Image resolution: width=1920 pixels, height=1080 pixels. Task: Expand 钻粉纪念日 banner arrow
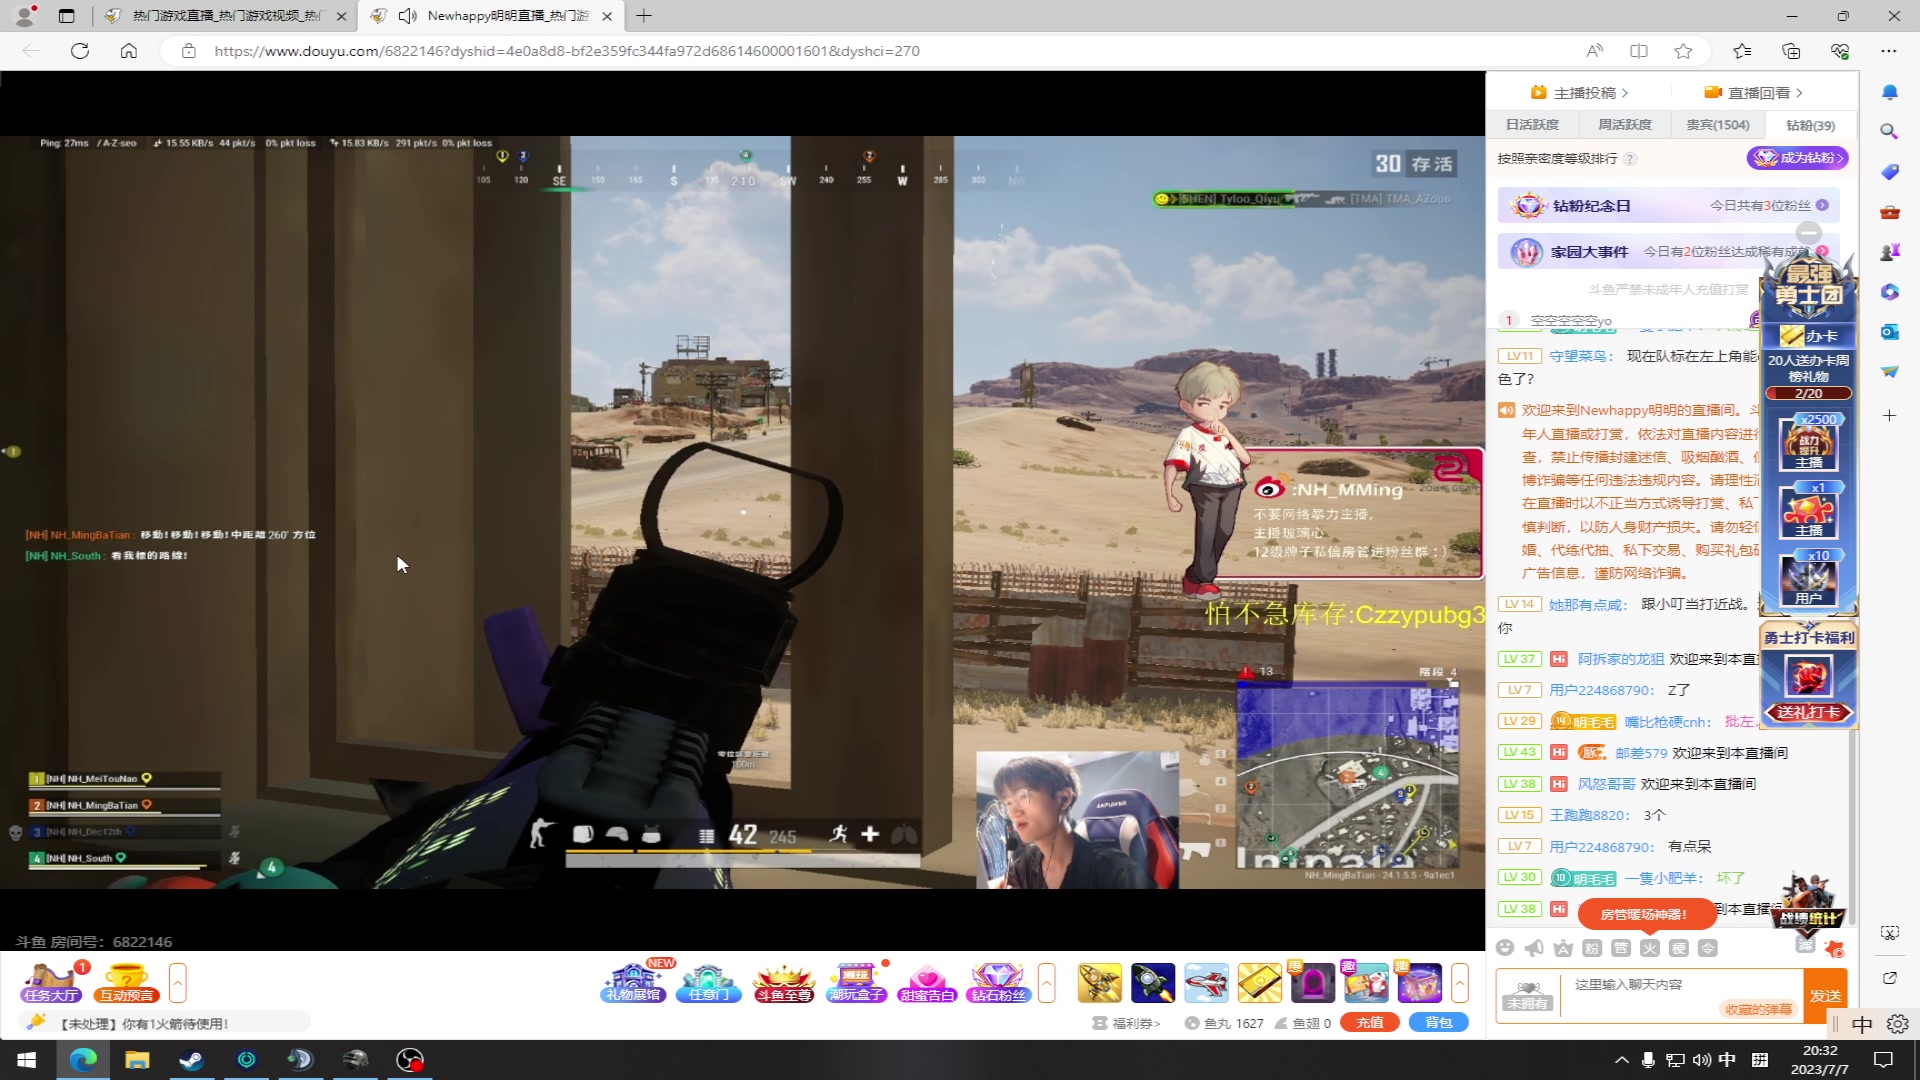[1822, 205]
